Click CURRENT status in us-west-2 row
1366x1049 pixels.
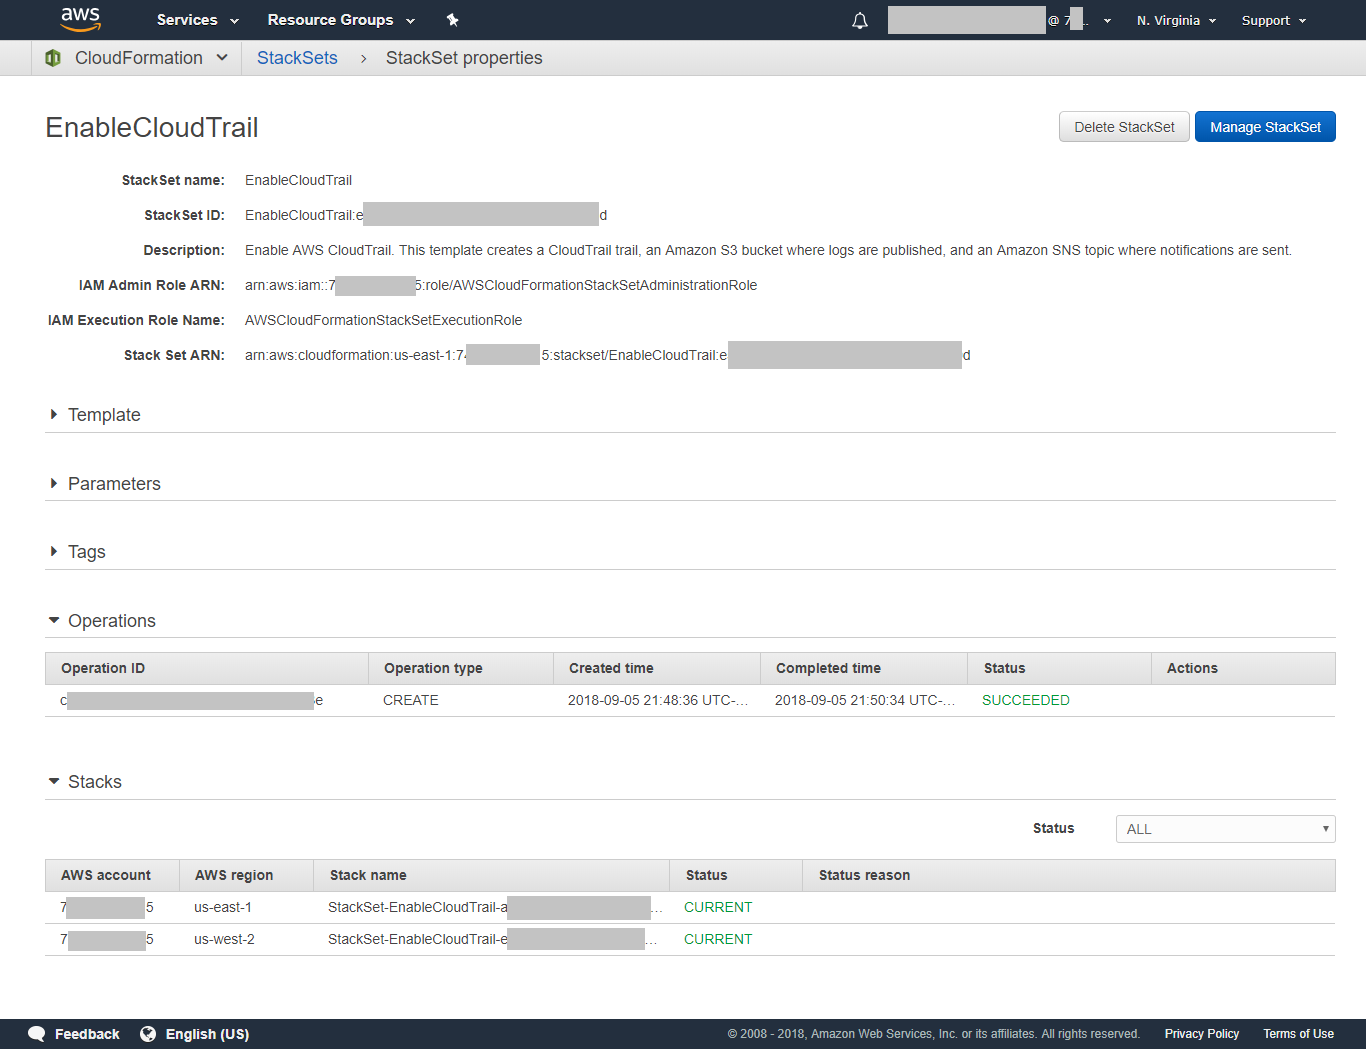(x=718, y=939)
